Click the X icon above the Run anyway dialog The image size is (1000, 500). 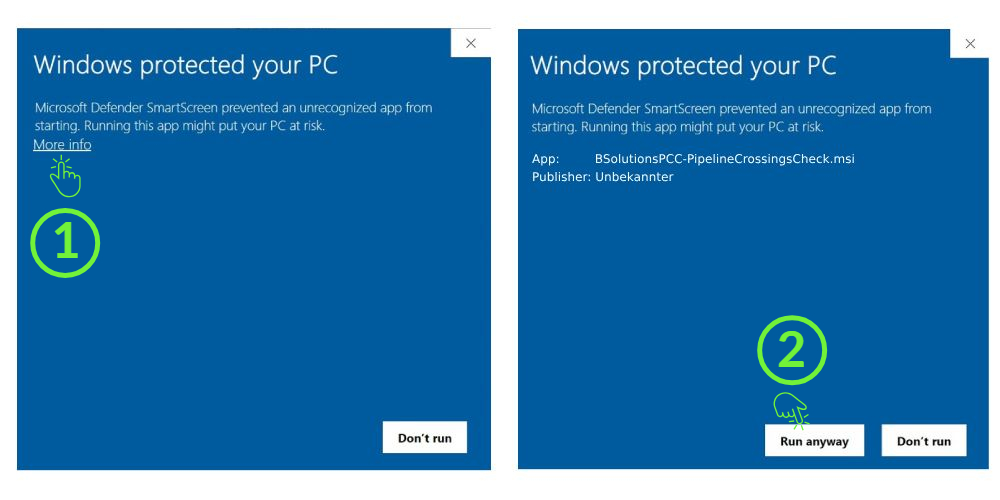pyautogui.click(x=969, y=43)
